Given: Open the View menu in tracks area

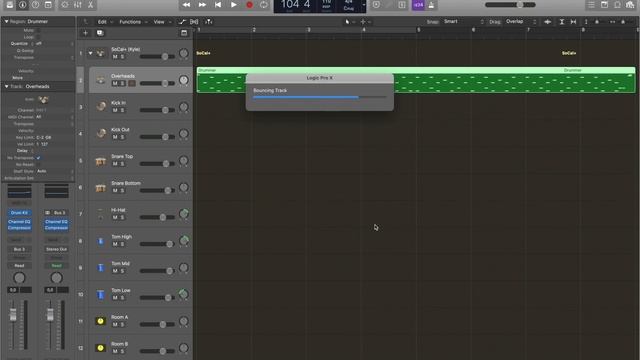Looking at the screenshot, I should pyautogui.click(x=162, y=22).
